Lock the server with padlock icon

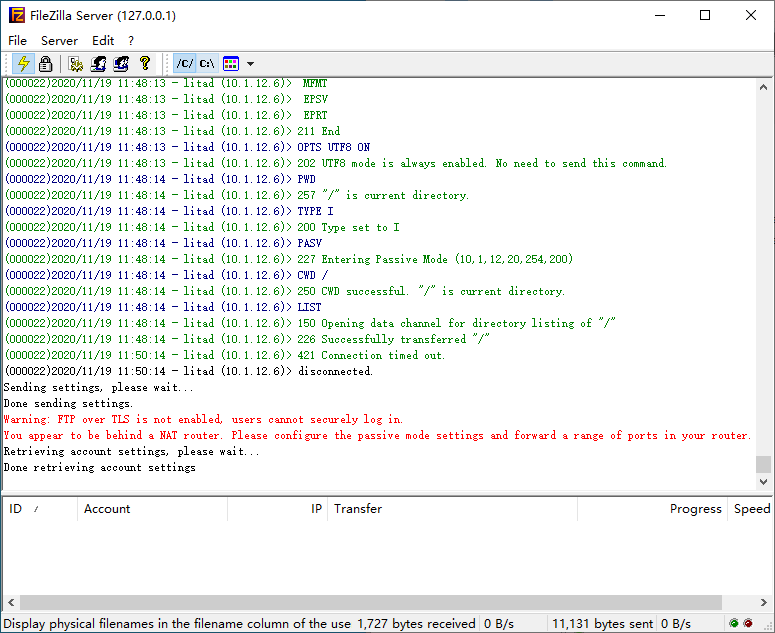45,63
